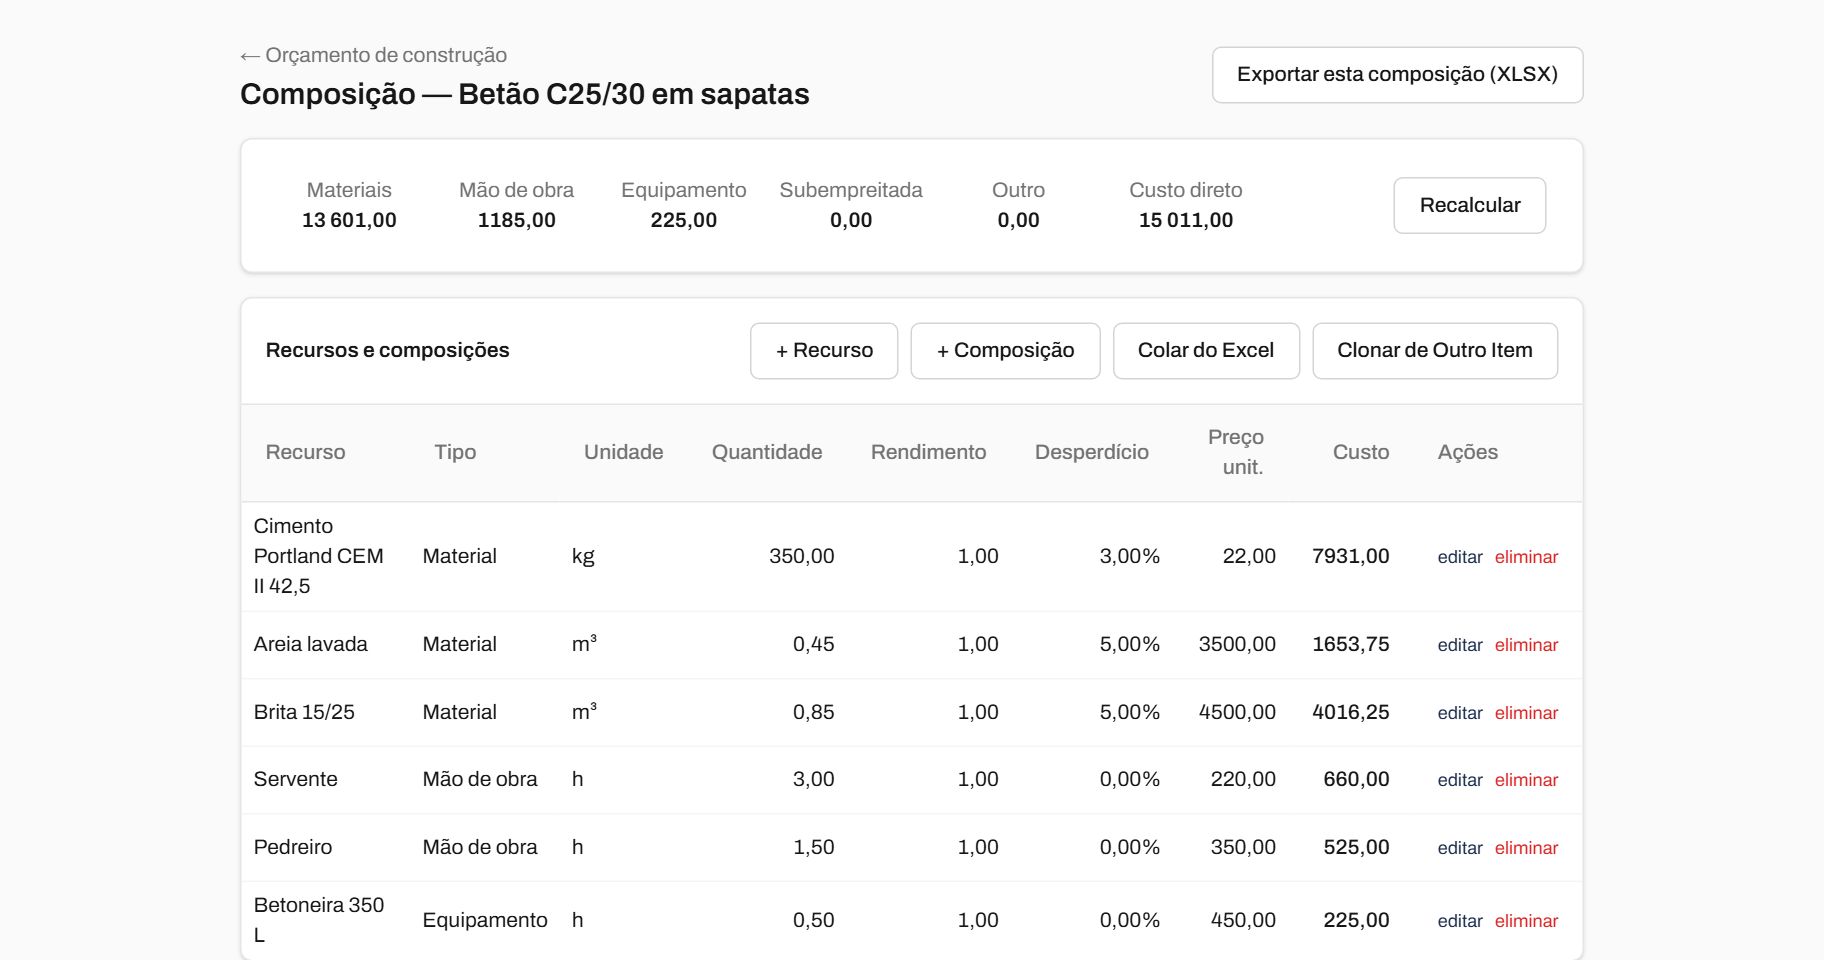This screenshot has height=960, width=1824.
Task: Click the Custo column header
Action: pos(1361,452)
